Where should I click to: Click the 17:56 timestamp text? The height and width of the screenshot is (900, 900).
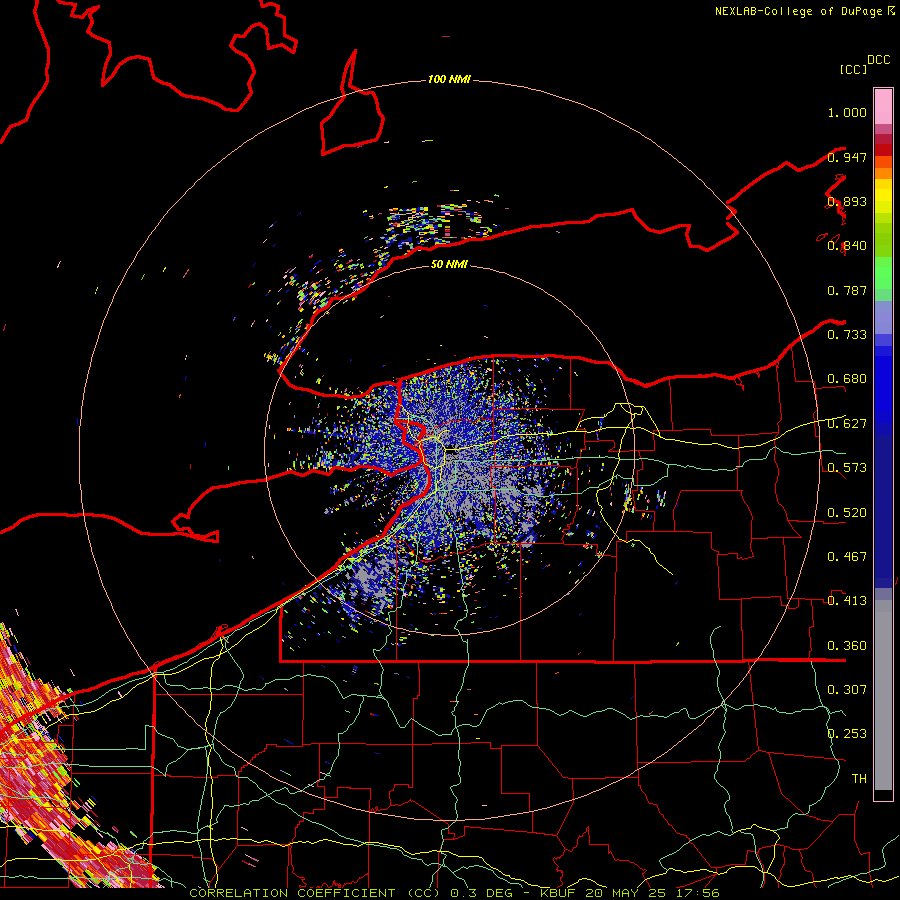(x=697, y=893)
